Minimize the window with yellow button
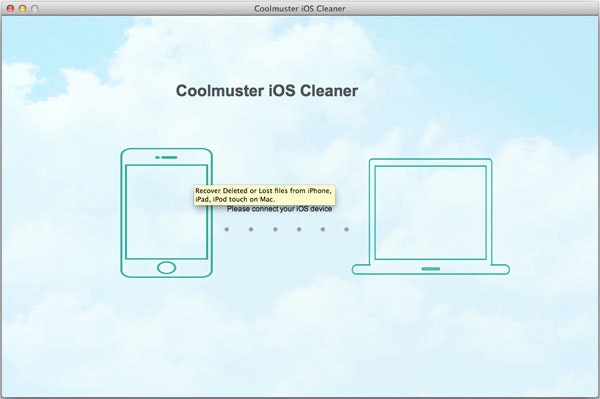600x399 pixels. point(23,8)
